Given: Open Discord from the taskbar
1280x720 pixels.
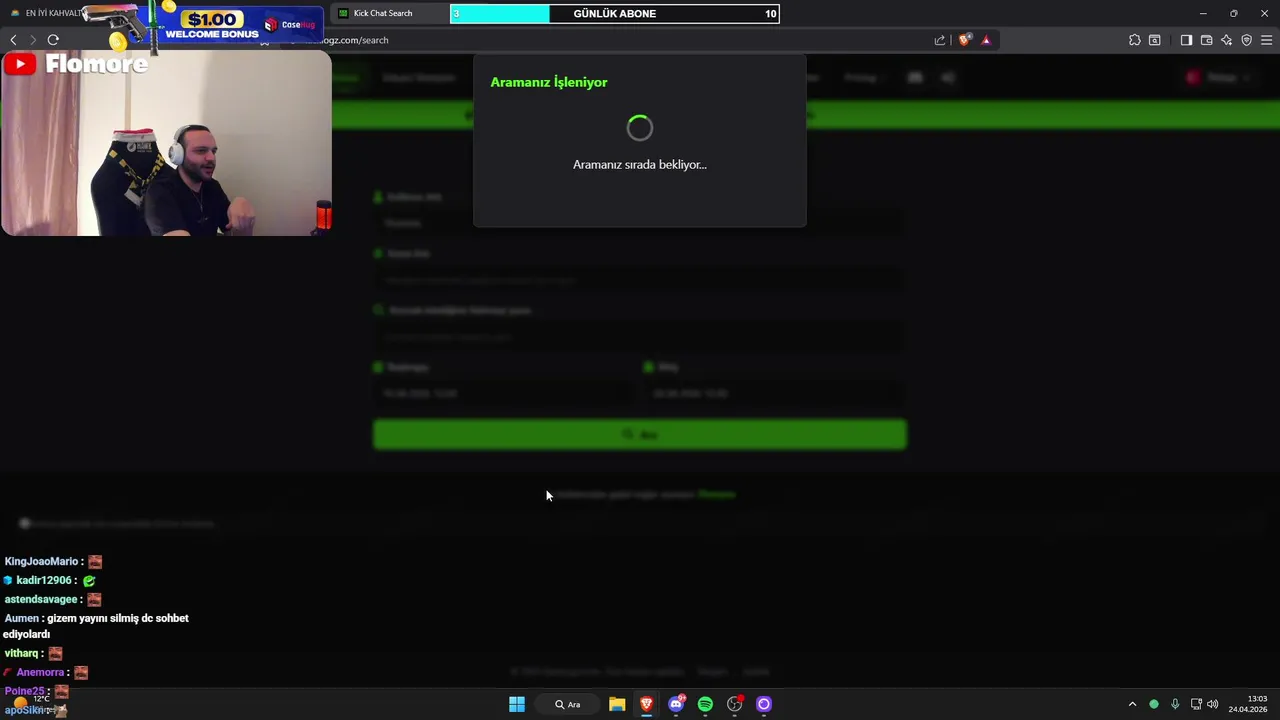Looking at the screenshot, I should [676, 704].
